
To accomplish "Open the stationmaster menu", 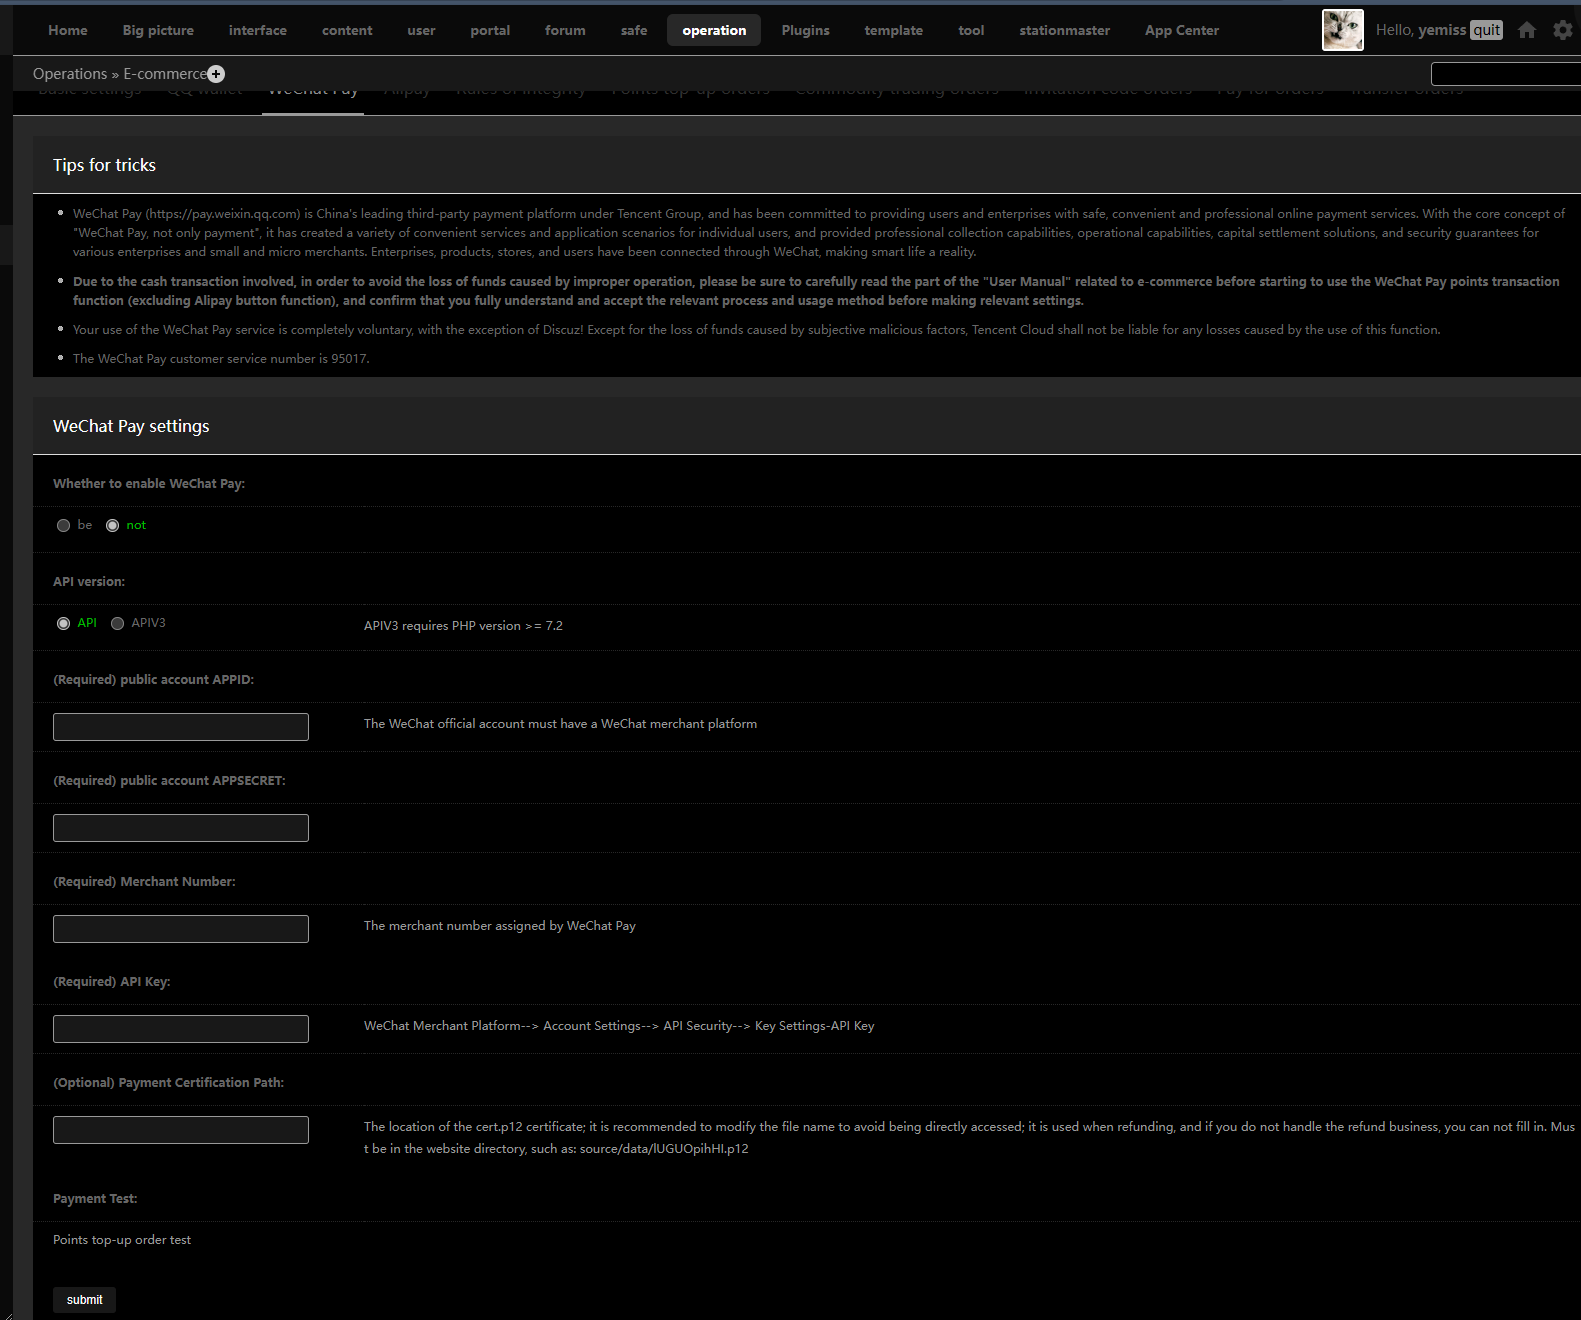I will click(x=1065, y=30).
